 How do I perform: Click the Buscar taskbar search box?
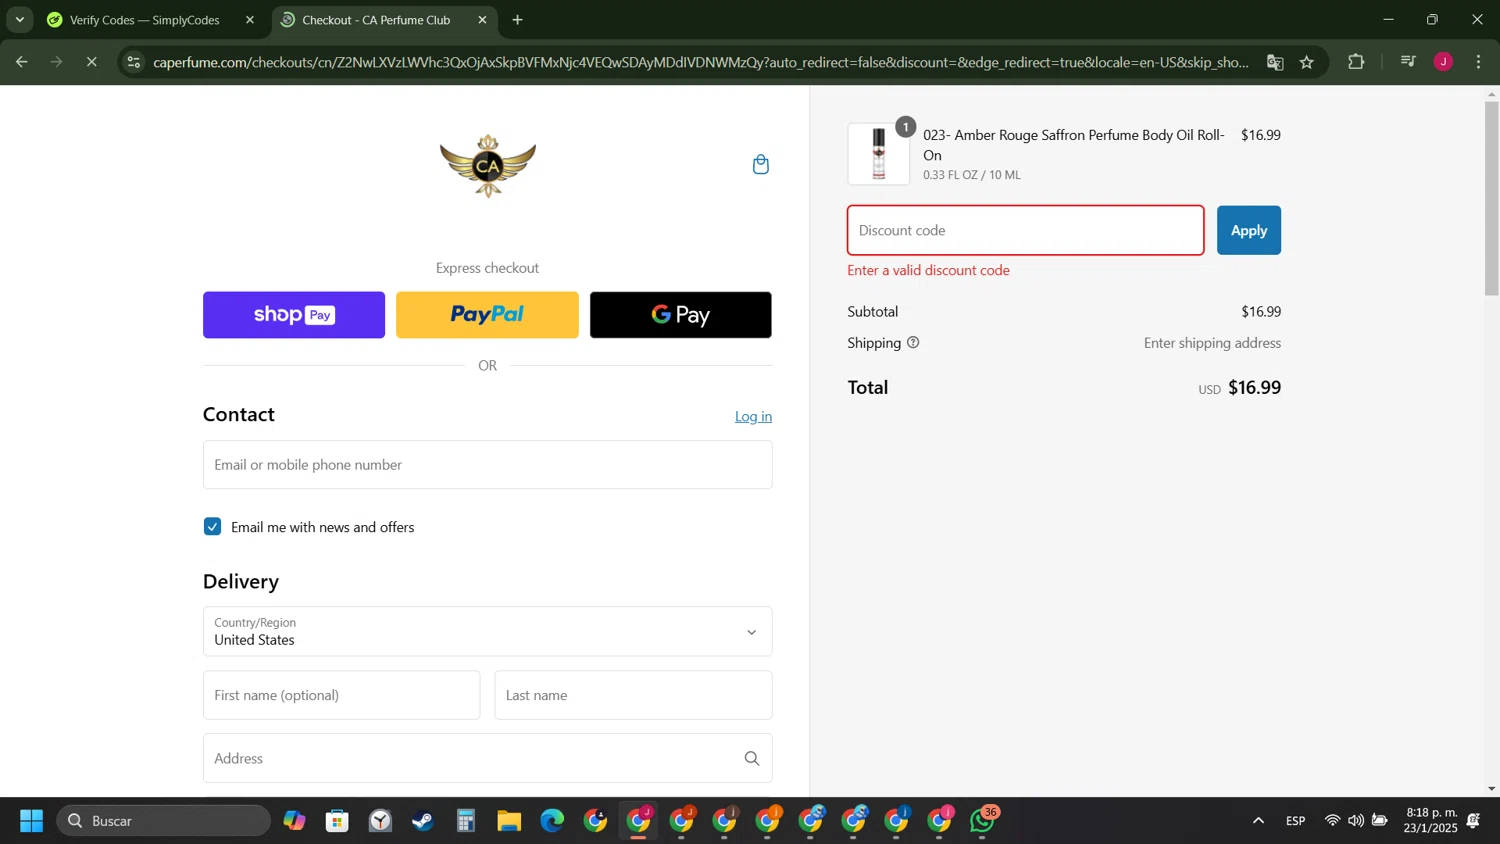164,821
